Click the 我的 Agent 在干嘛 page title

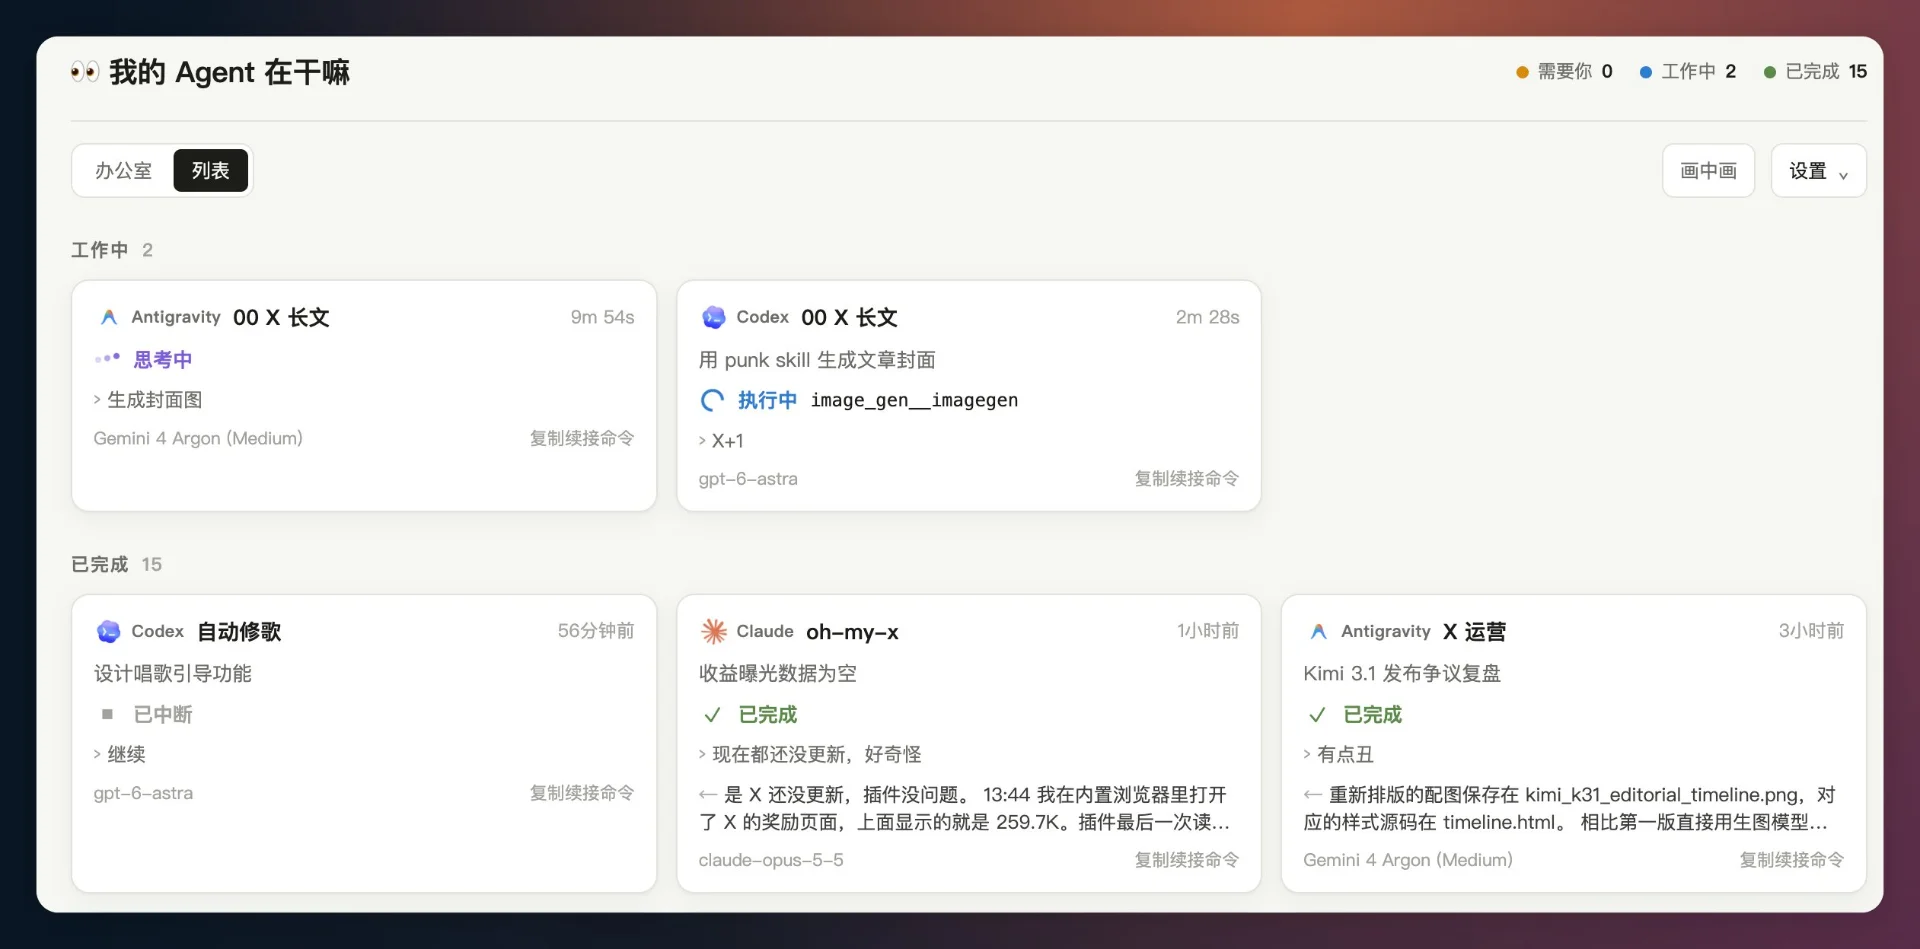(x=229, y=72)
